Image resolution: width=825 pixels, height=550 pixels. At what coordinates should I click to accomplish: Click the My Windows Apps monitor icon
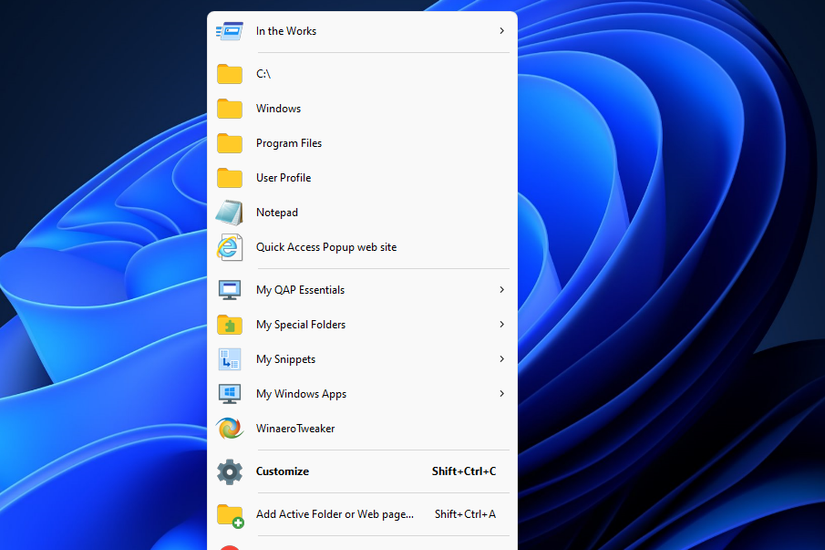(x=229, y=394)
